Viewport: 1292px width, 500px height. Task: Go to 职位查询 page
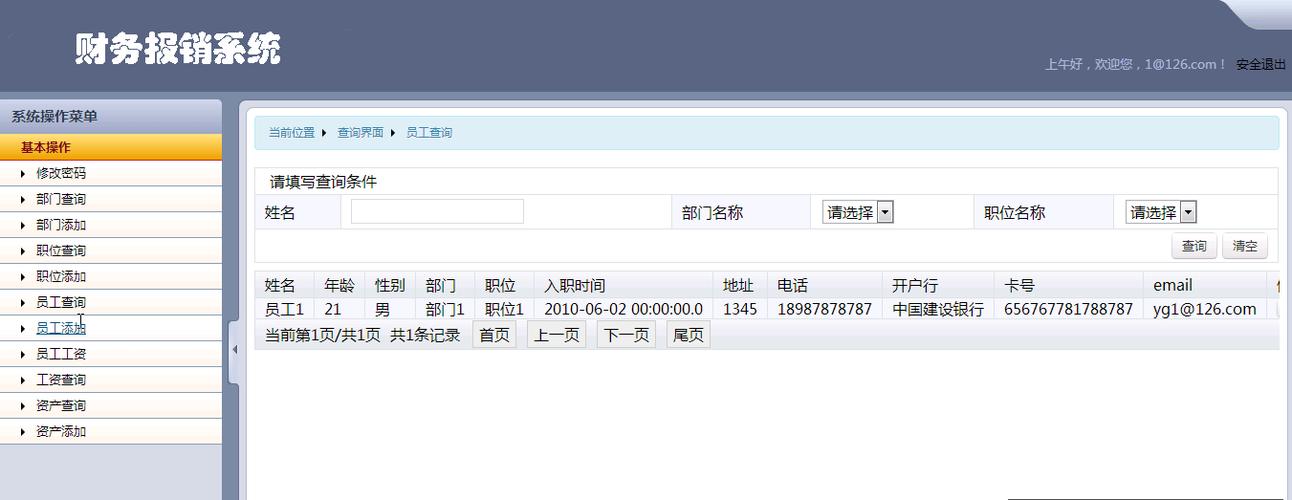click(x=61, y=251)
